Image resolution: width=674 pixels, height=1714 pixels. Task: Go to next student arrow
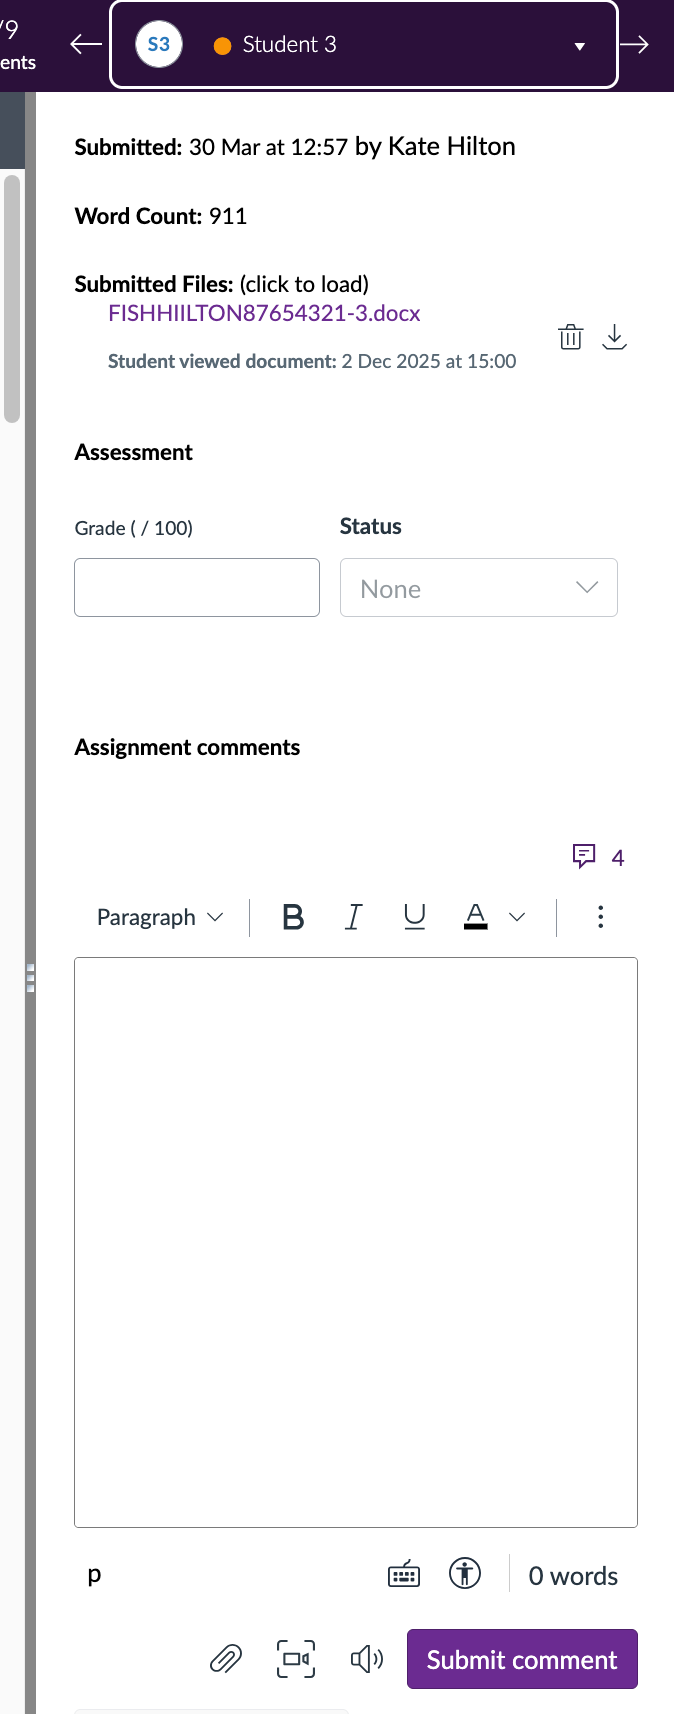pos(635,44)
